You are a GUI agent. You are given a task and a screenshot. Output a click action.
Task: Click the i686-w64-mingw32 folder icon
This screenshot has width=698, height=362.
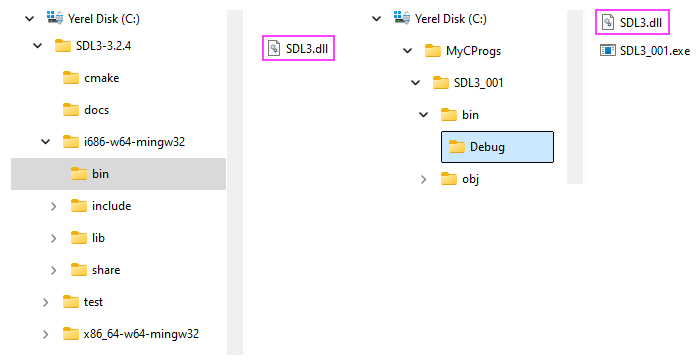pos(71,142)
